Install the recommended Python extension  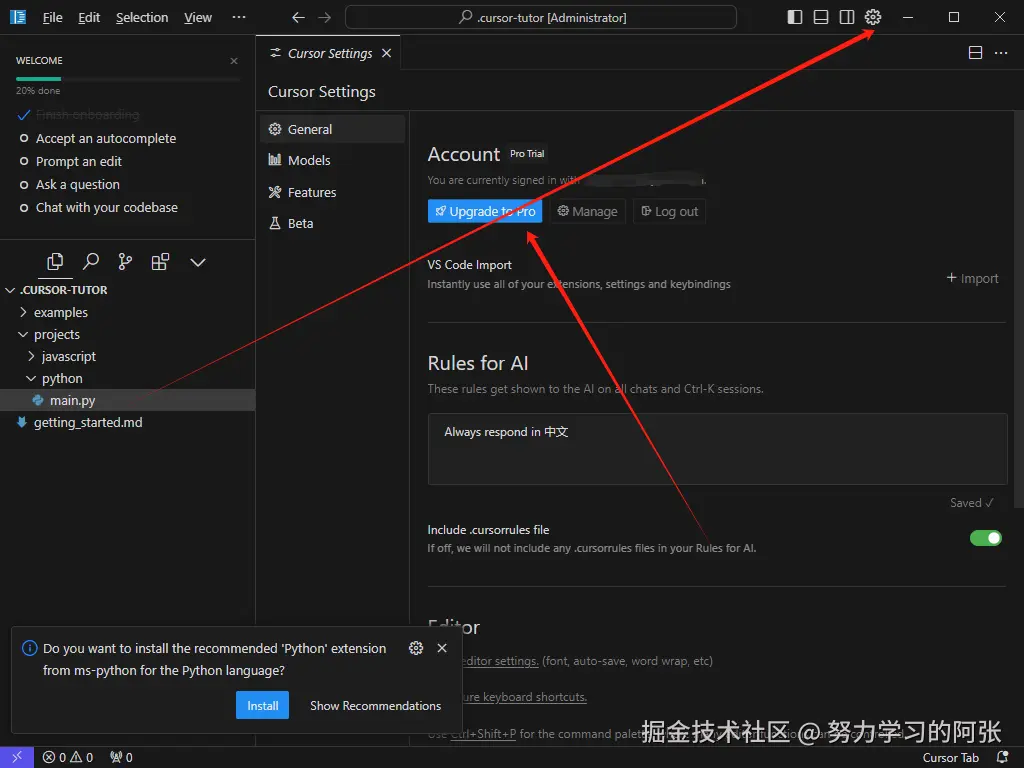[x=263, y=705]
